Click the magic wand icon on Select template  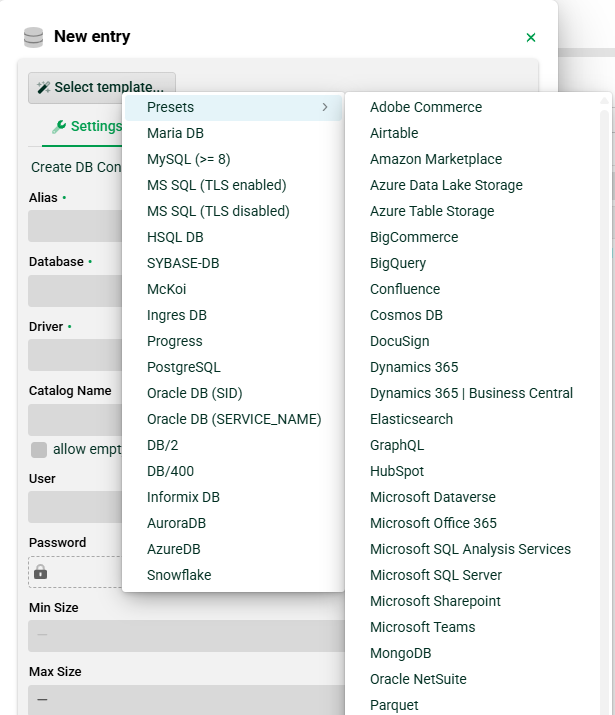coord(43,87)
